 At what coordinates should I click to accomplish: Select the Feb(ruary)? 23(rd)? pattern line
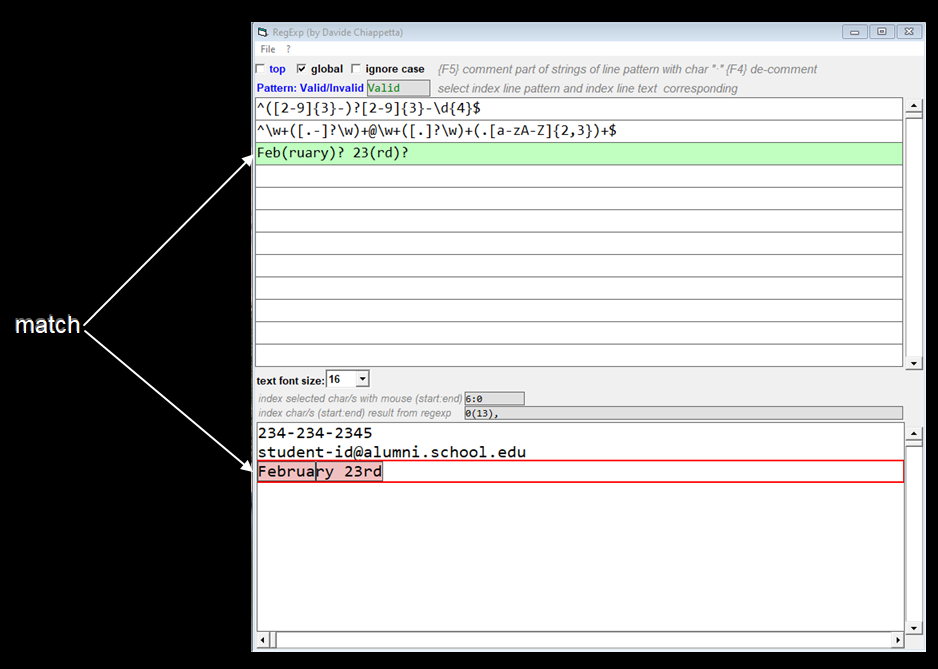click(x=578, y=153)
